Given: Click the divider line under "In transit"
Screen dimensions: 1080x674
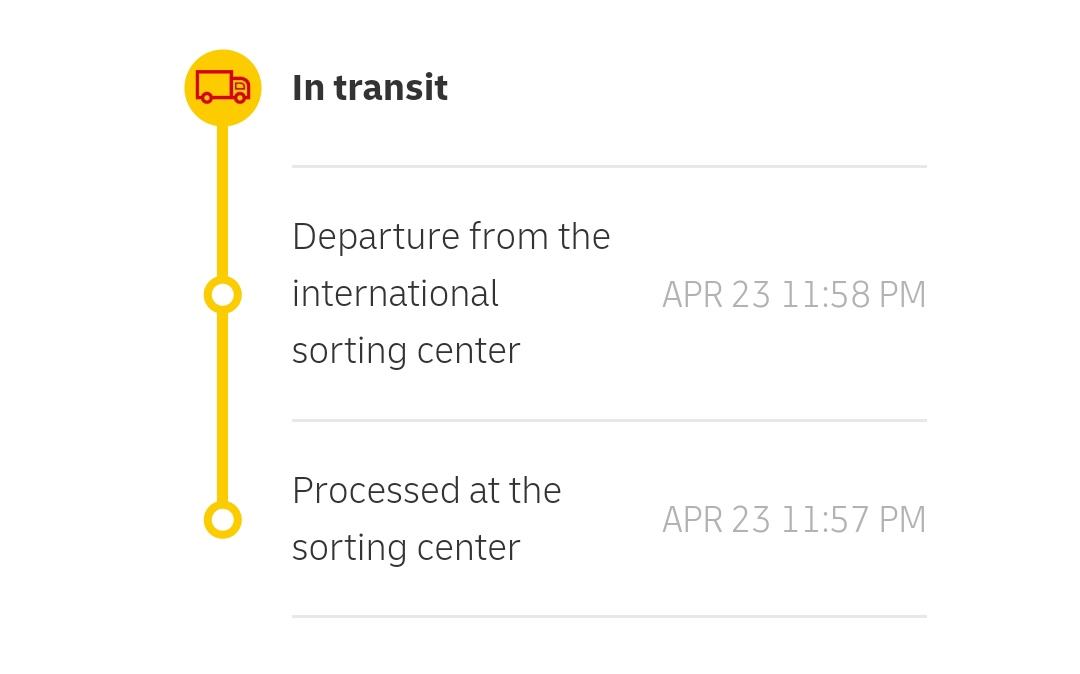Looking at the screenshot, I should pos(609,166).
